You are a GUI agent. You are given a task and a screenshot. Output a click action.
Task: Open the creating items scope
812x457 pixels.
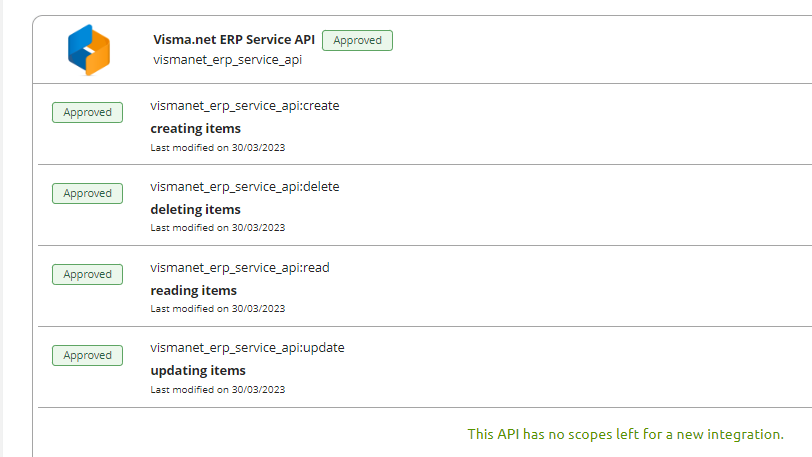(x=196, y=128)
